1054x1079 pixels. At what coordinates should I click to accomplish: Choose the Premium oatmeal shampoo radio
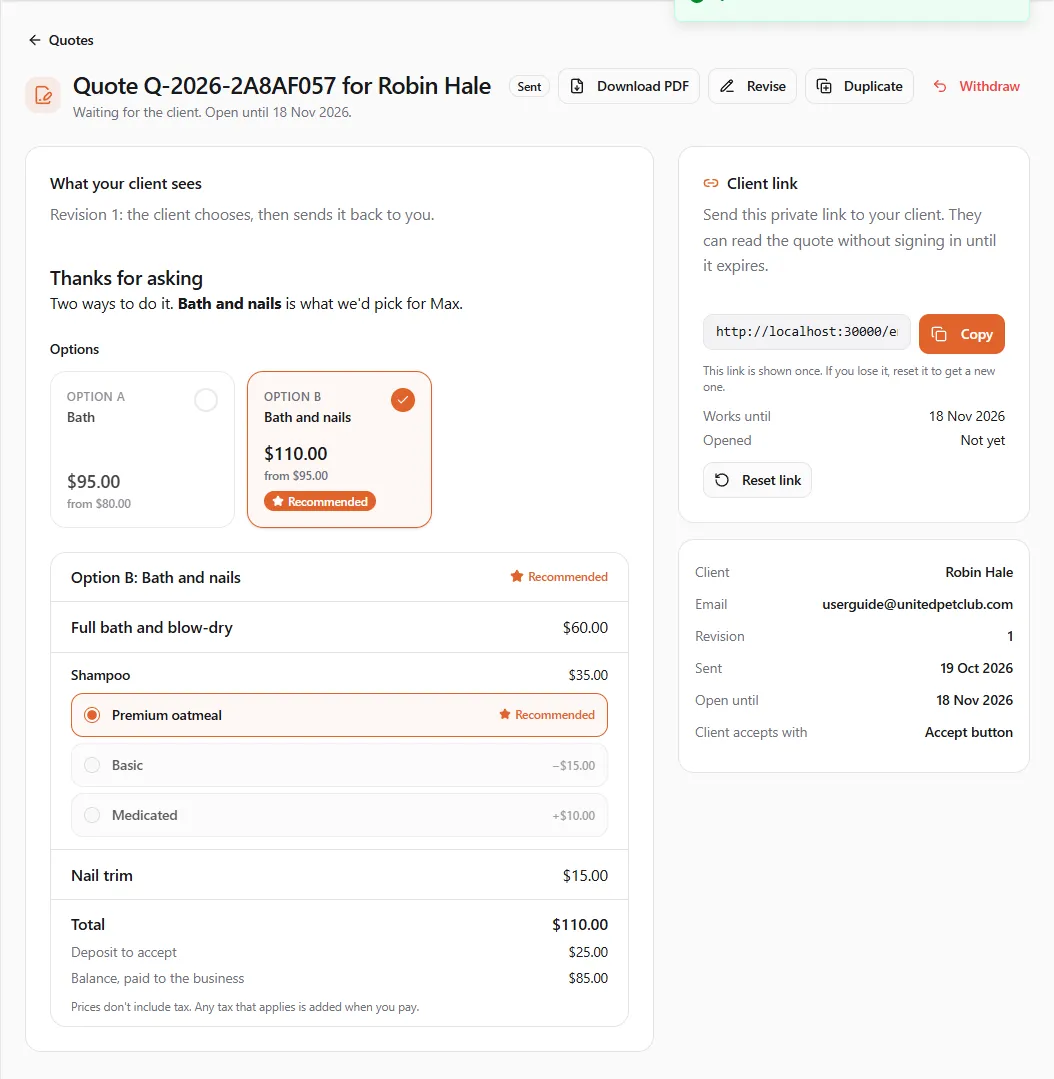coord(92,715)
